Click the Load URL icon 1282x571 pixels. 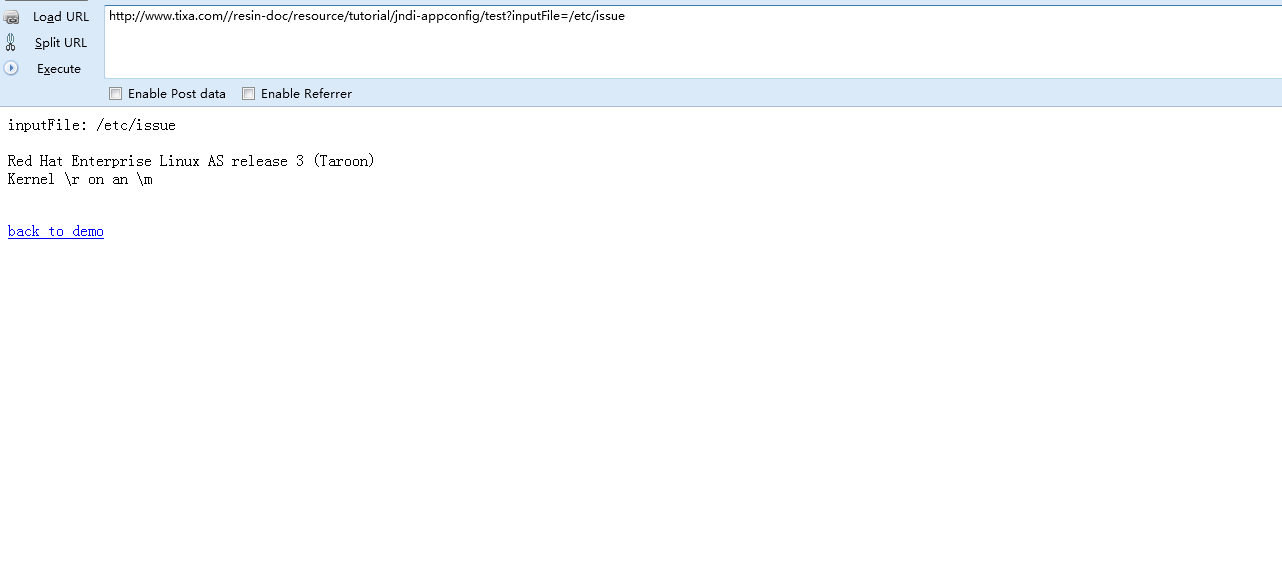click(x=11, y=17)
